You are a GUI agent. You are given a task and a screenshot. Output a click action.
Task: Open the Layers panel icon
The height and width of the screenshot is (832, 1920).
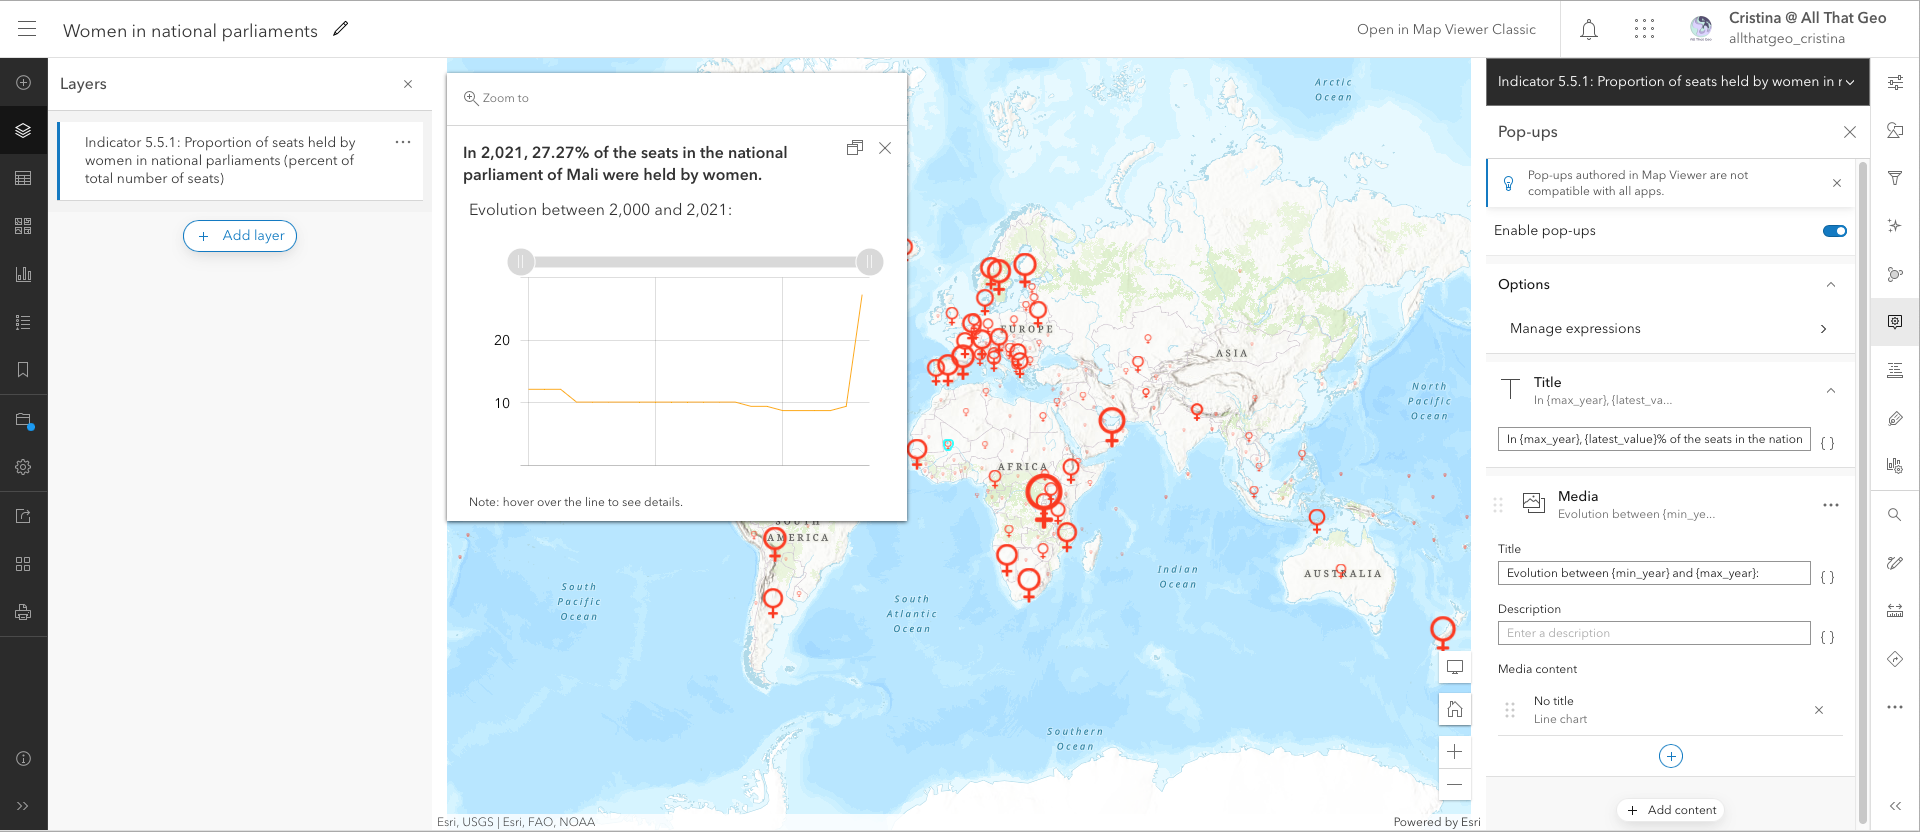24,130
